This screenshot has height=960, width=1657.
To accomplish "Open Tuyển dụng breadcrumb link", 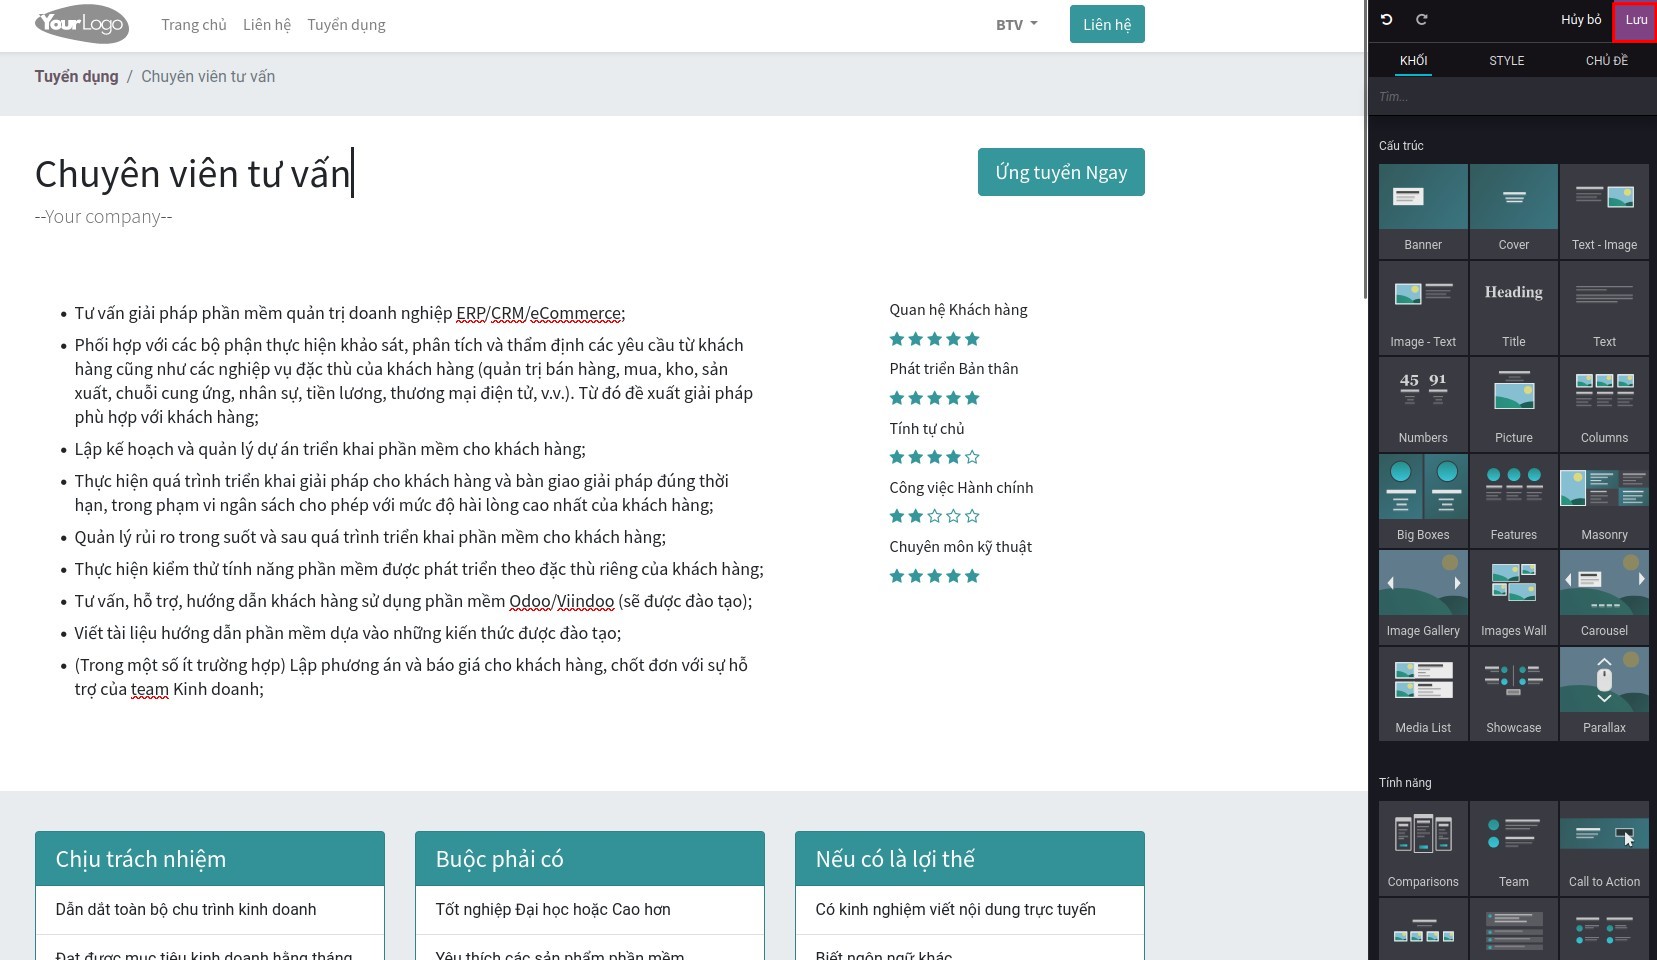I will tap(76, 77).
